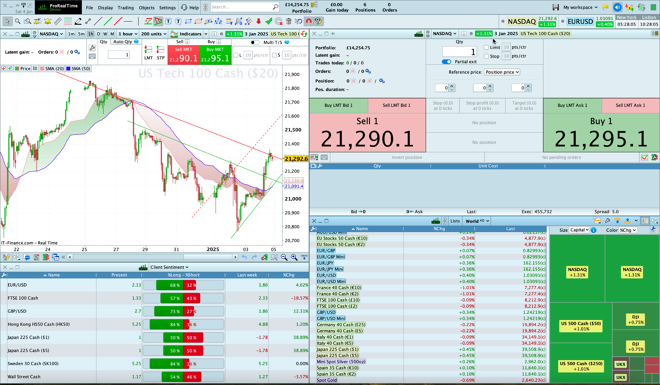This screenshot has height=385, width=660.
Task: Click the red down arrow drawing tool
Action: click(258, 21)
